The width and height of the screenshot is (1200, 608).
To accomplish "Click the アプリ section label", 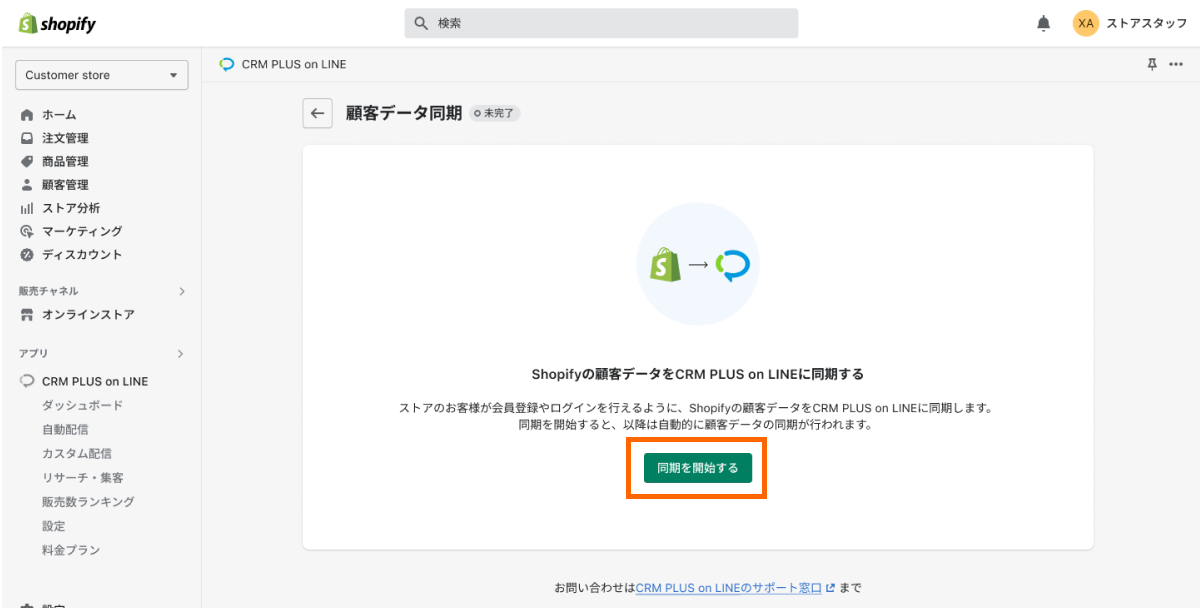I will [34, 354].
